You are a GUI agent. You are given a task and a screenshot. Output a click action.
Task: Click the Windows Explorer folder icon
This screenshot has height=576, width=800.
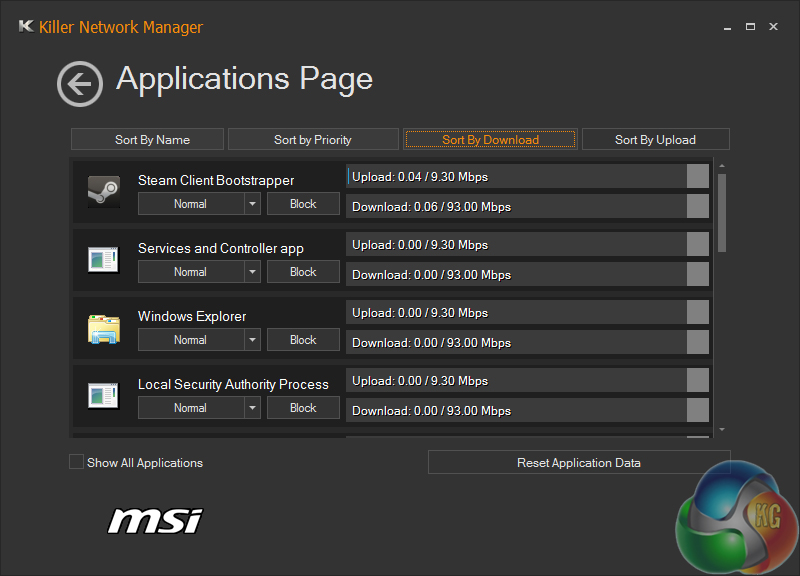(x=103, y=327)
